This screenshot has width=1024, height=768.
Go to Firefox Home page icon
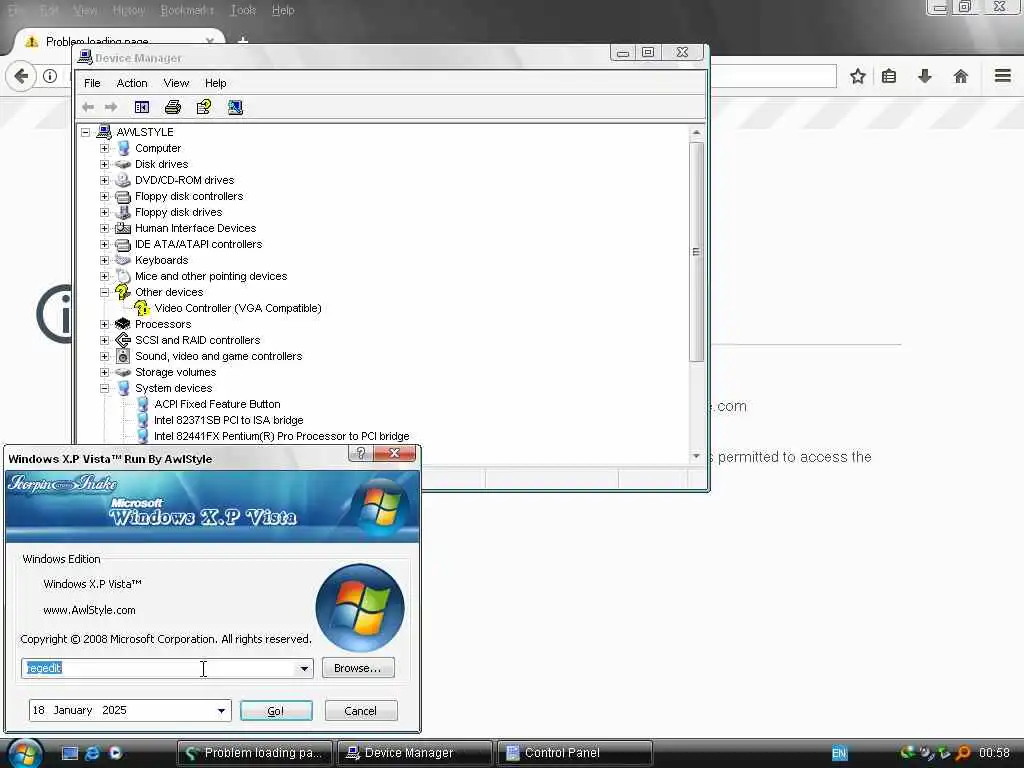pos(960,76)
